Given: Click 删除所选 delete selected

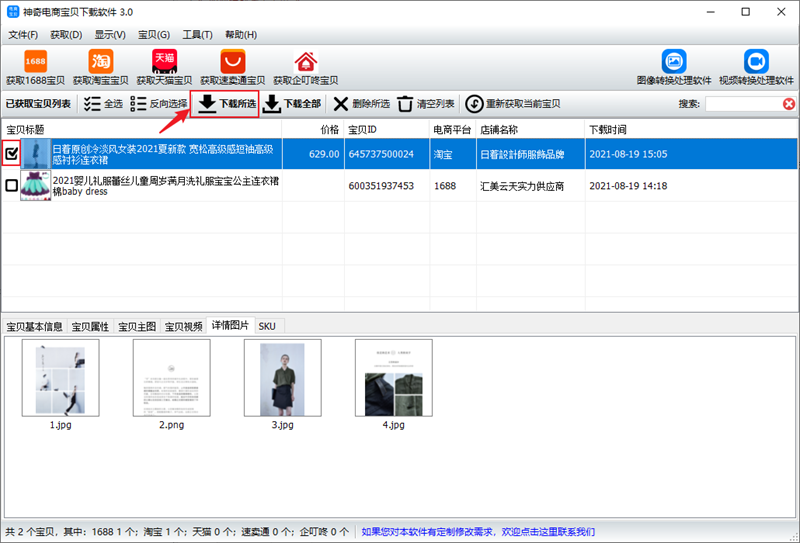Looking at the screenshot, I should (x=361, y=104).
